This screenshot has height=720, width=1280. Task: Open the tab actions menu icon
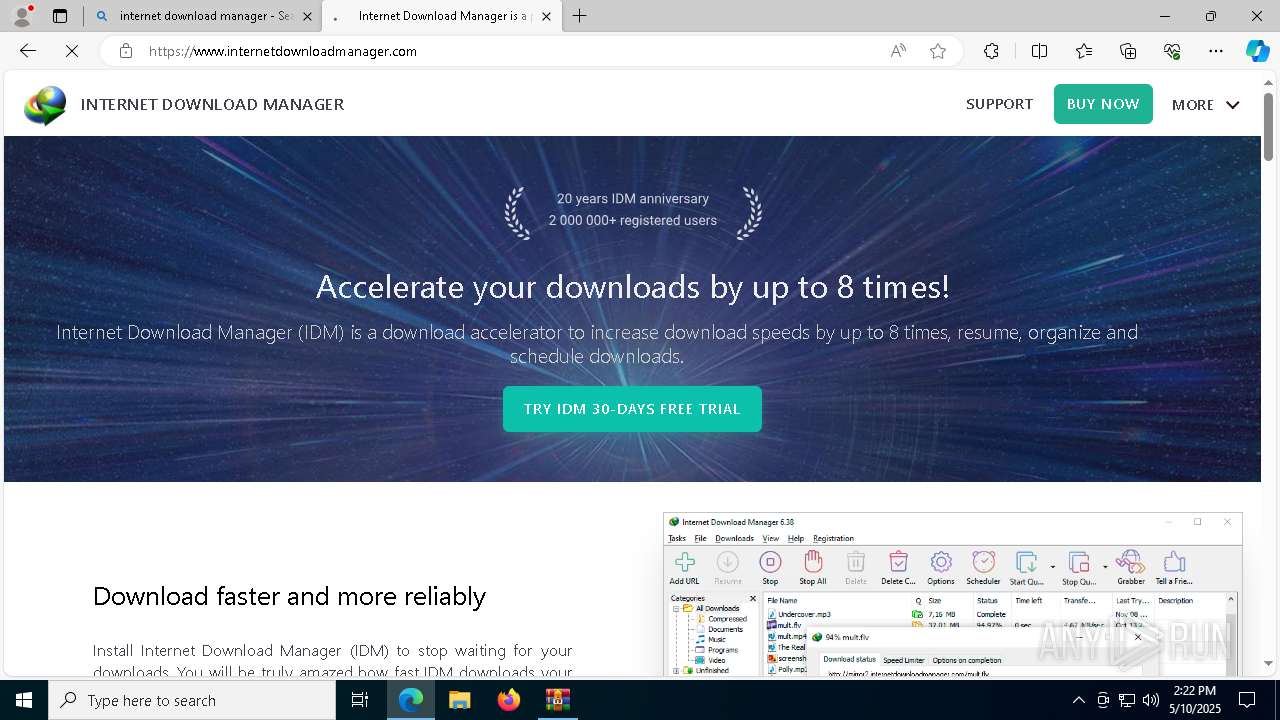(x=60, y=16)
